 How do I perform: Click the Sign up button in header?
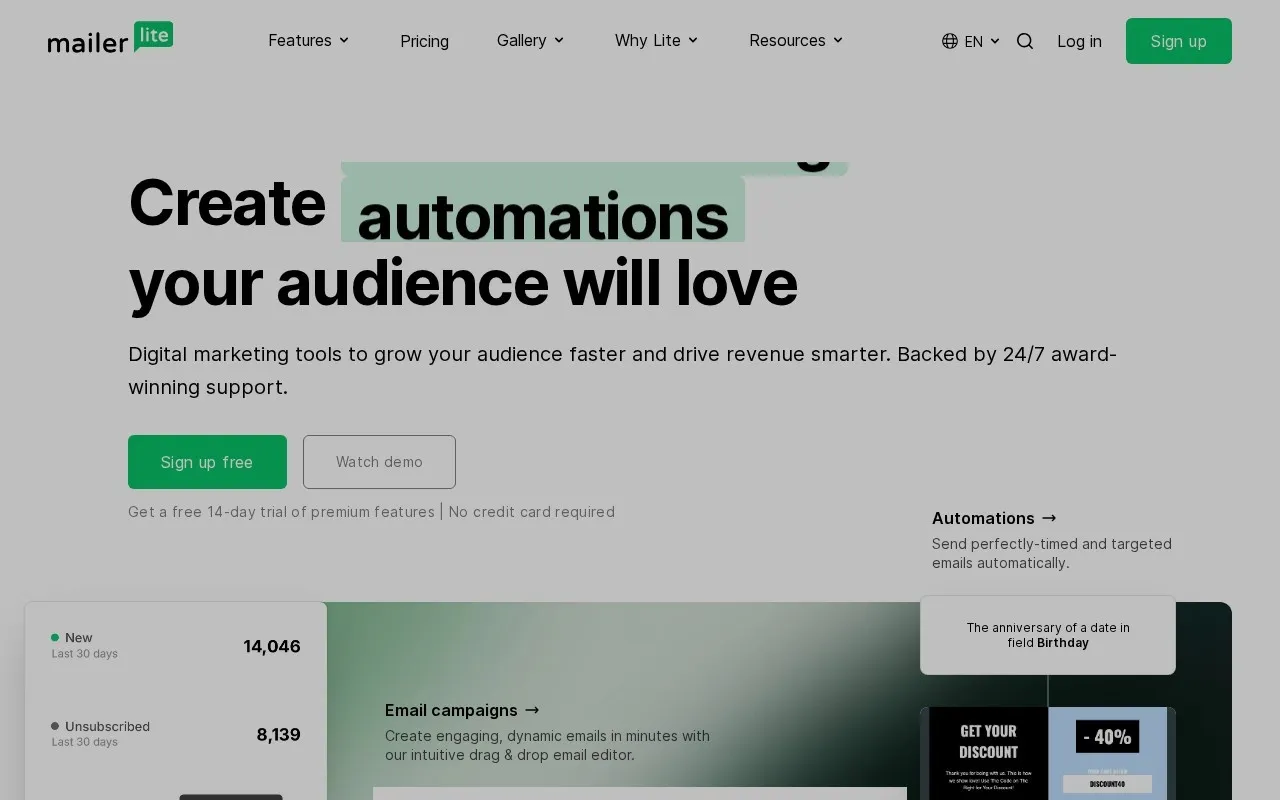[x=1178, y=41]
